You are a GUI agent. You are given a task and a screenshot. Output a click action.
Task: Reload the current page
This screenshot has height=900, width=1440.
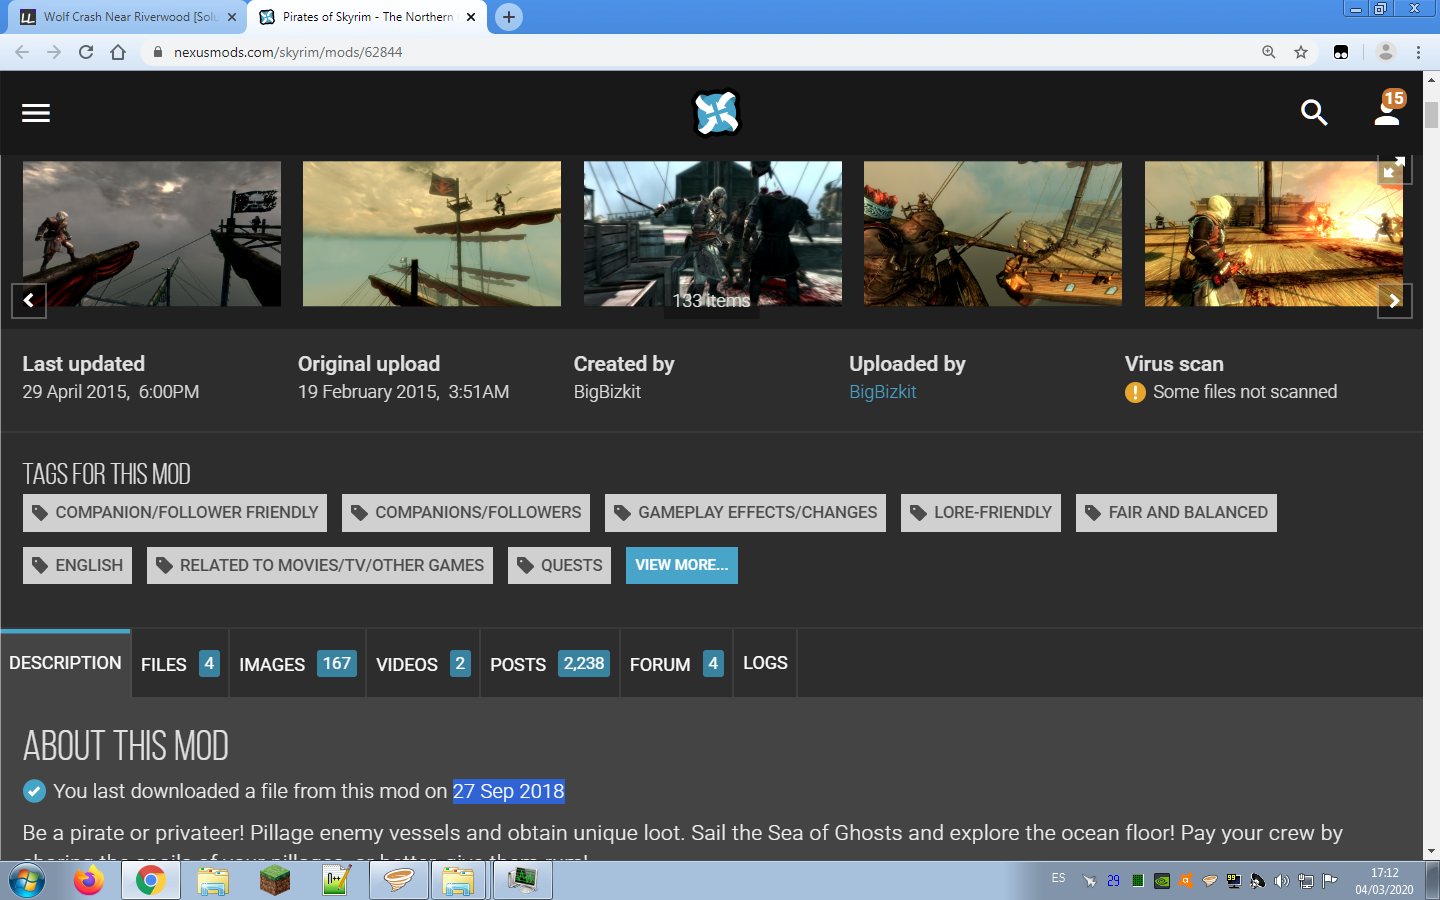pos(86,52)
